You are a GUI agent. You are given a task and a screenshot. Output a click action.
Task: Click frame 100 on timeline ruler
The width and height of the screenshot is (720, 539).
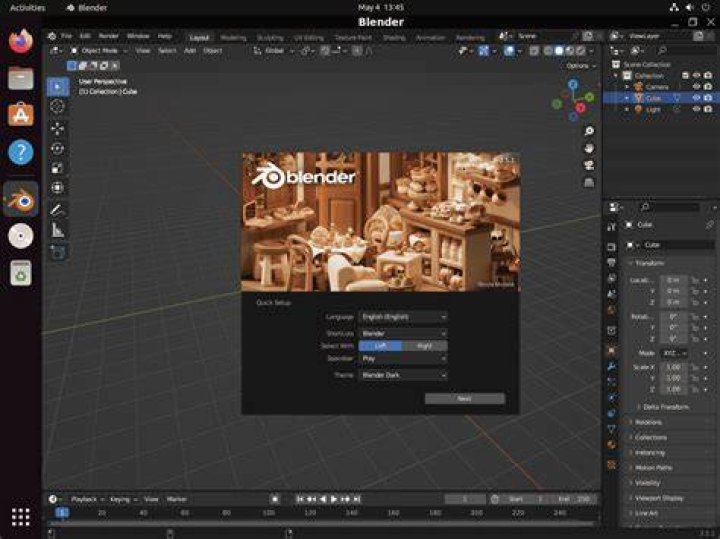pyautogui.click(x=269, y=512)
